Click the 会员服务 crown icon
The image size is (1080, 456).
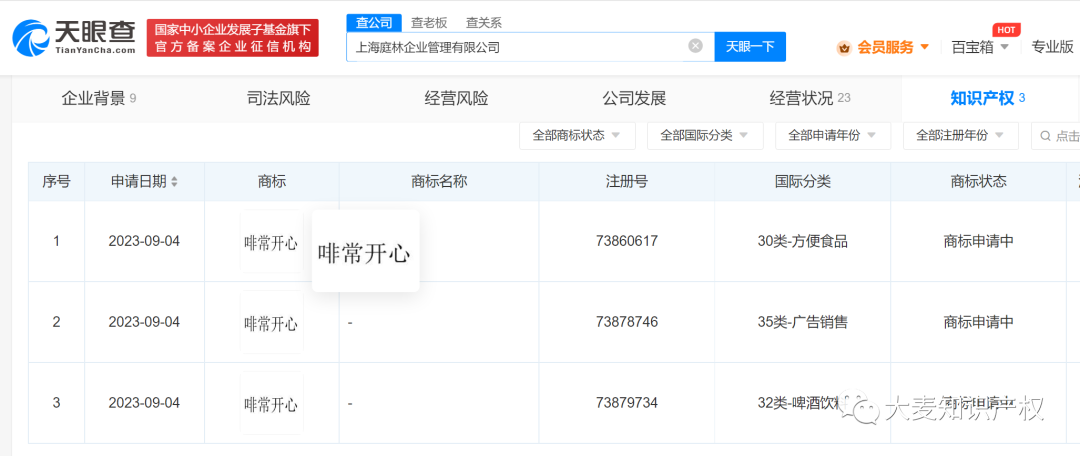(x=844, y=48)
